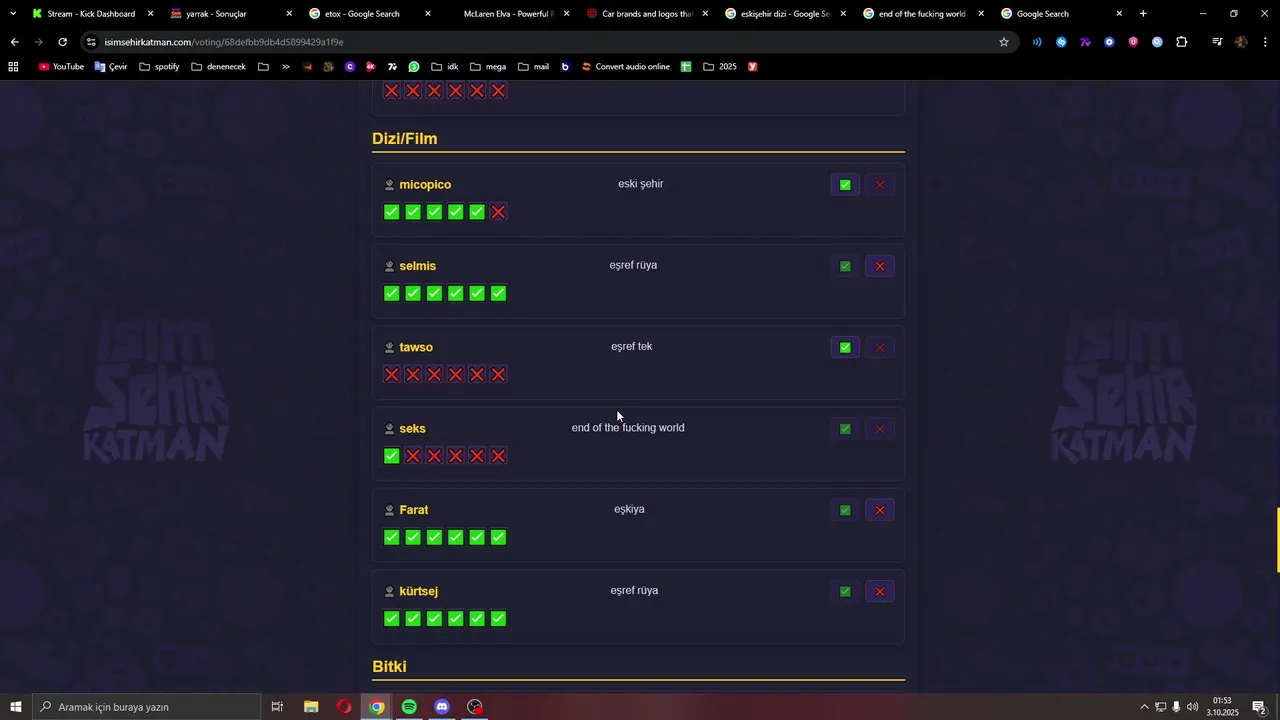
Task: Reject micopico's answer with red X
Action: (880, 185)
